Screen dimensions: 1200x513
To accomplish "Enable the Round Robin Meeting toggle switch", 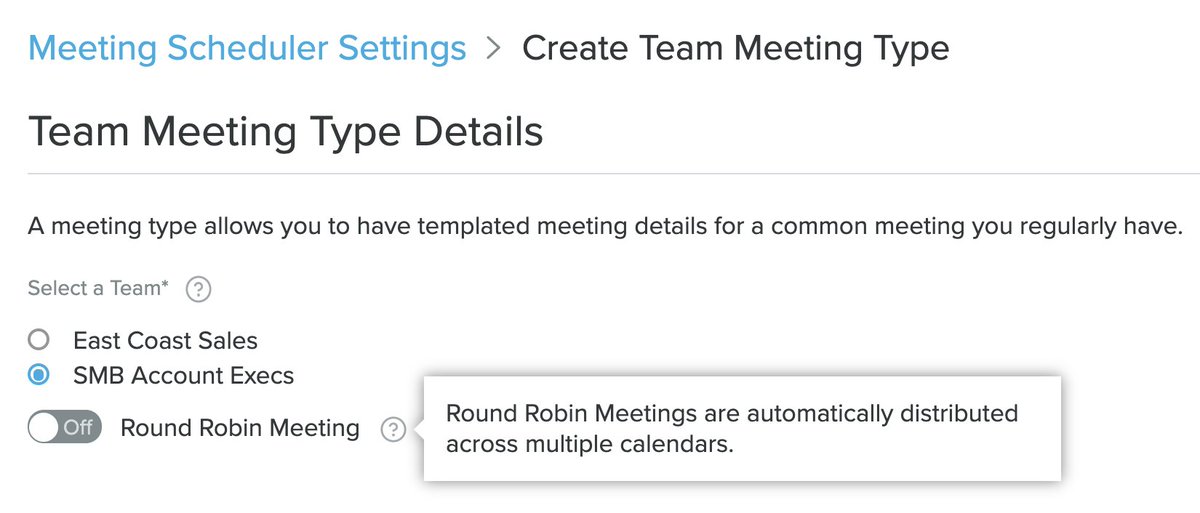I will (x=65, y=428).
